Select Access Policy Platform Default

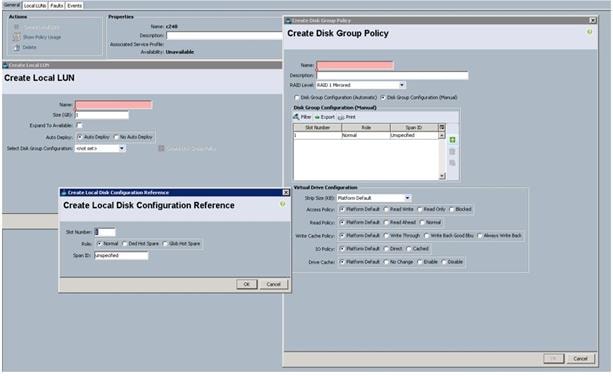(x=342, y=209)
